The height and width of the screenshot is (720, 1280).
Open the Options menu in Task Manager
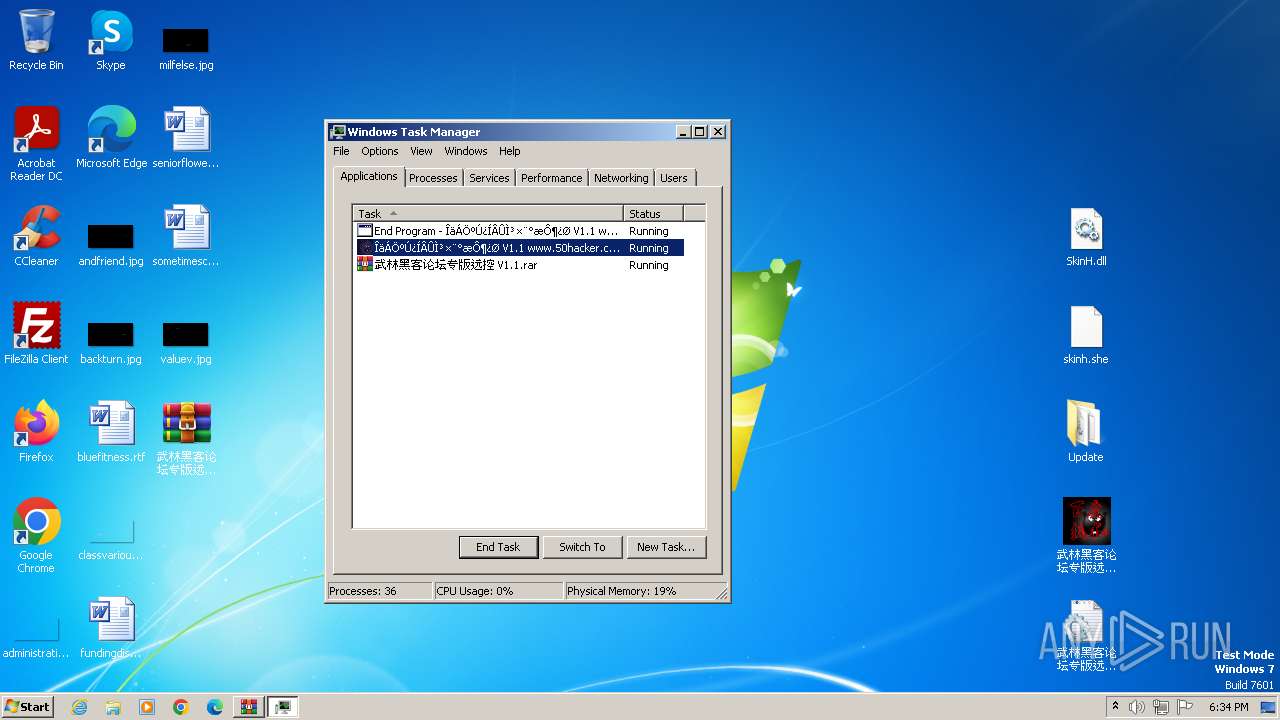(380, 151)
